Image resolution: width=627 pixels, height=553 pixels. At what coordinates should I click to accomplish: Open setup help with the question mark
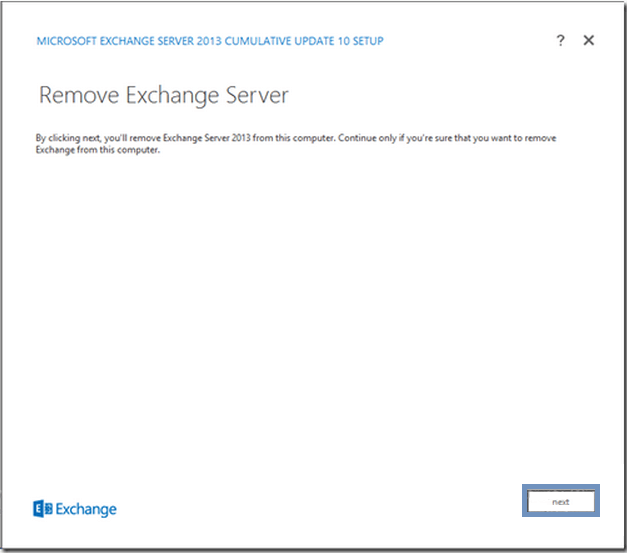coord(561,40)
